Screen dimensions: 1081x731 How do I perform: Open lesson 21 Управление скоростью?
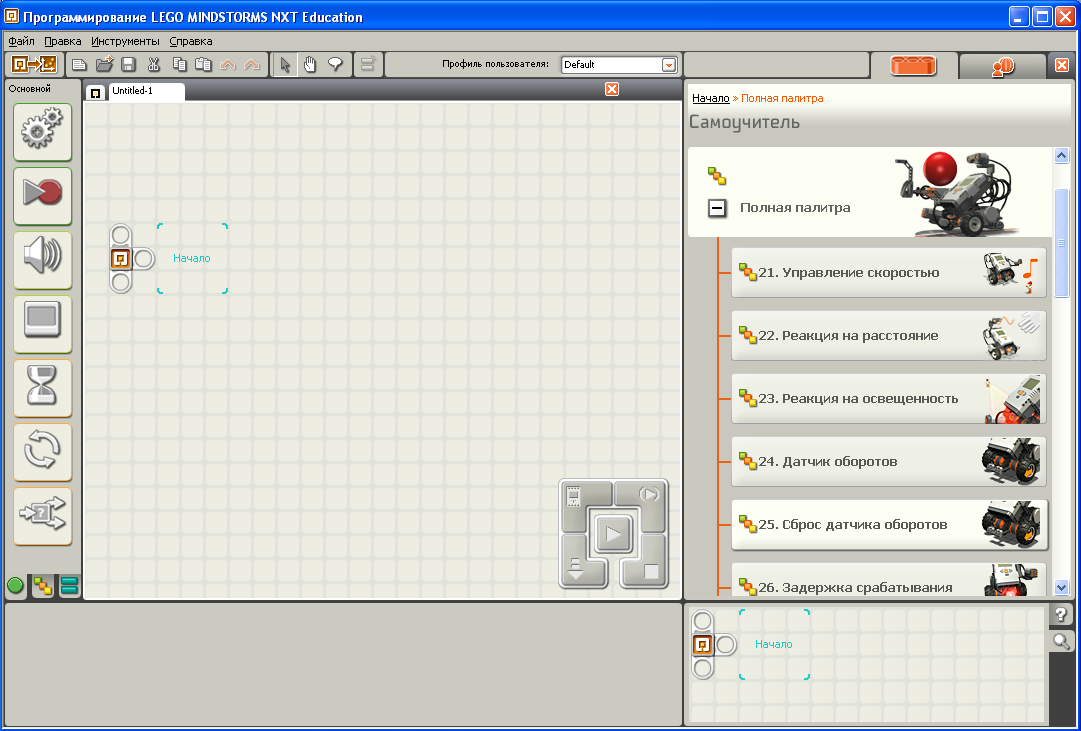[889, 272]
